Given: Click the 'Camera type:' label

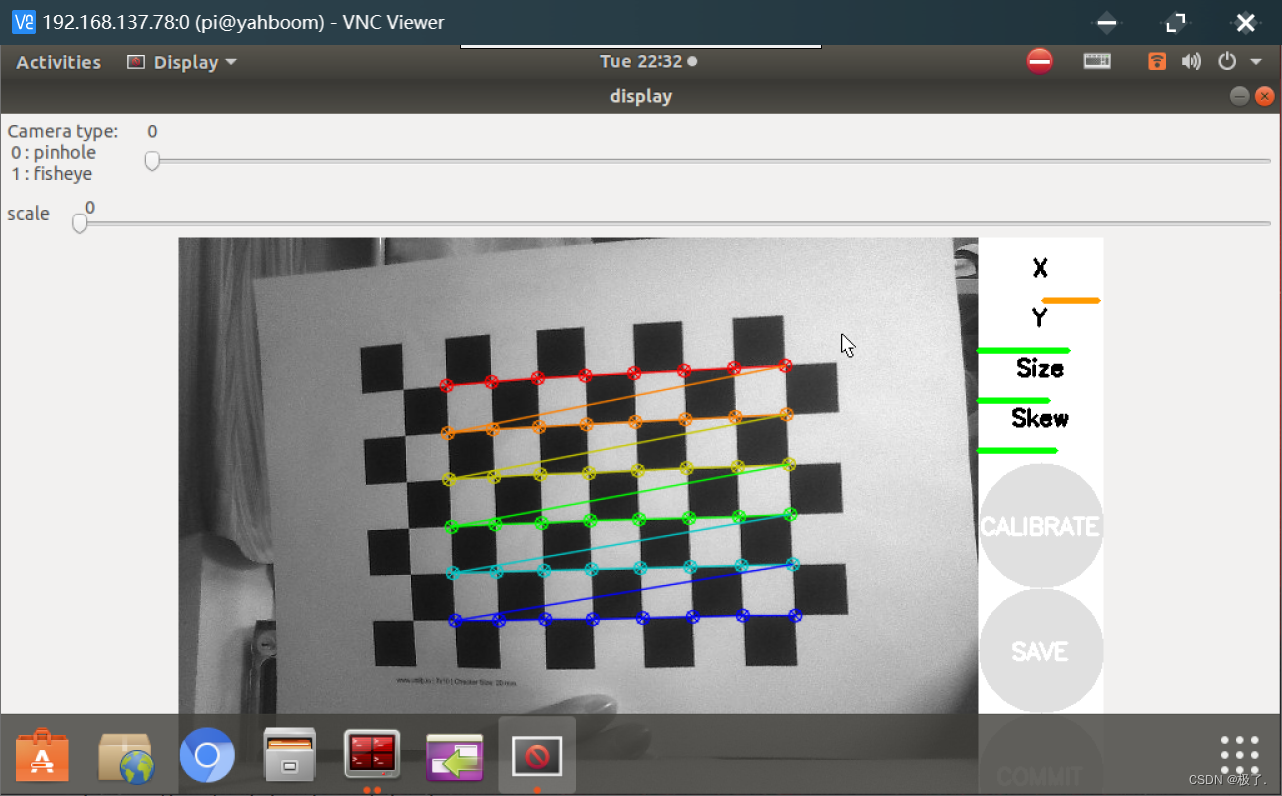Looking at the screenshot, I should point(63,131).
